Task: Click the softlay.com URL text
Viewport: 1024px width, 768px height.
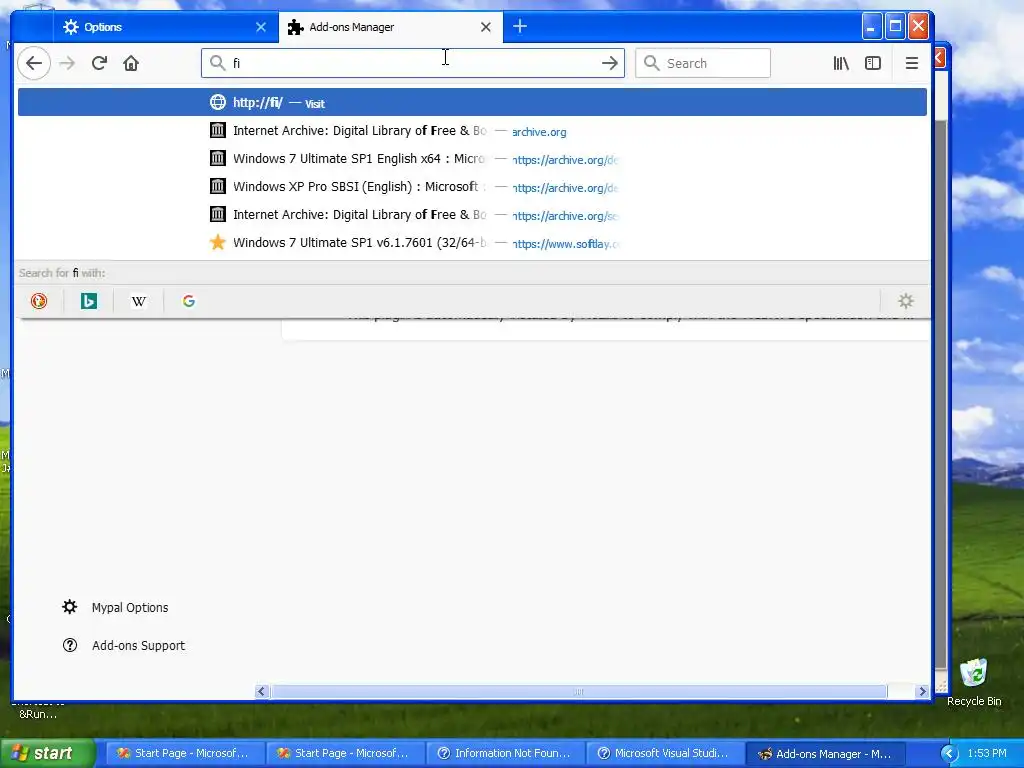Action: pyautogui.click(x=566, y=244)
